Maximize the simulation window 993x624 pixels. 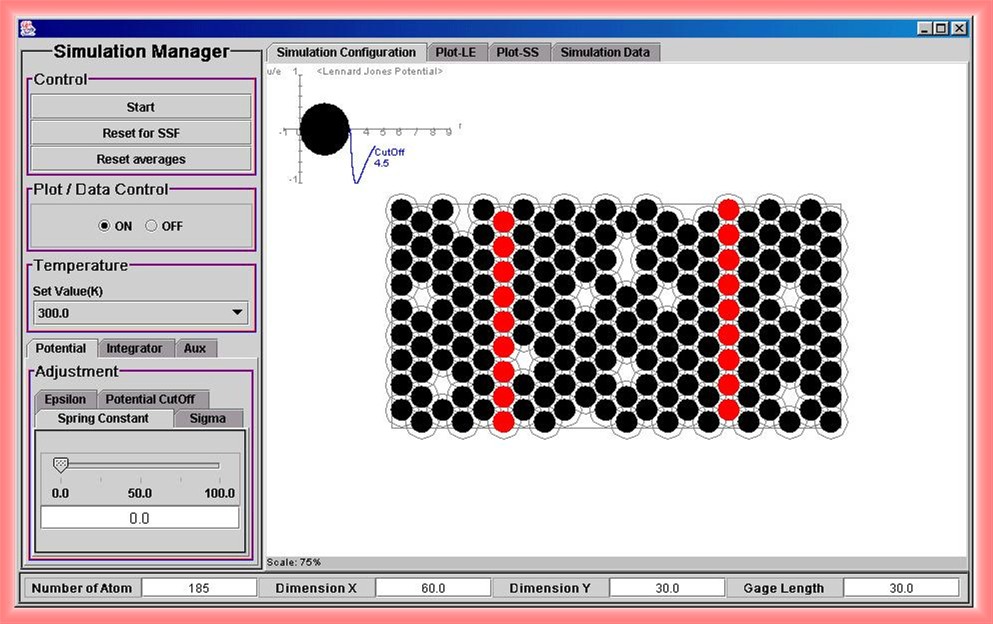(941, 29)
